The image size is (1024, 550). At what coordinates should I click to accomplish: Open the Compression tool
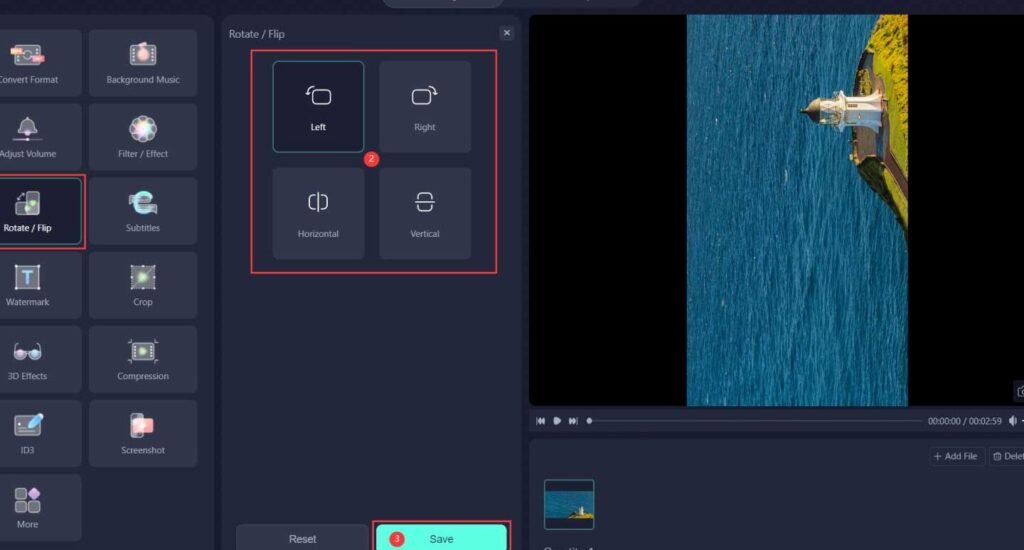pos(143,359)
